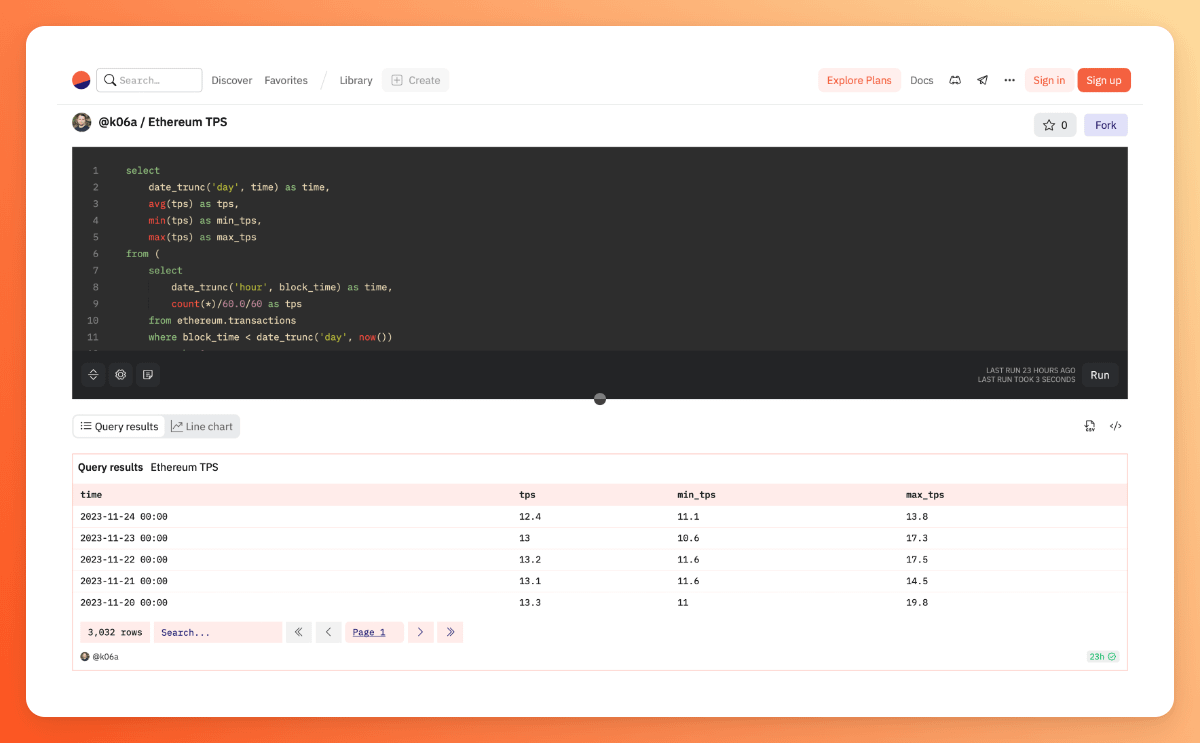
Task: Click the embed code icon
Action: (x=1116, y=426)
